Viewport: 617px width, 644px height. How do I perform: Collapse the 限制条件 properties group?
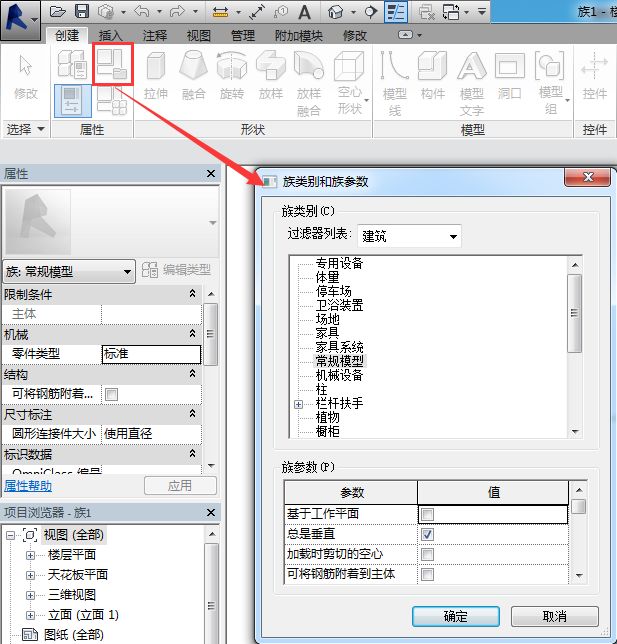(192, 294)
